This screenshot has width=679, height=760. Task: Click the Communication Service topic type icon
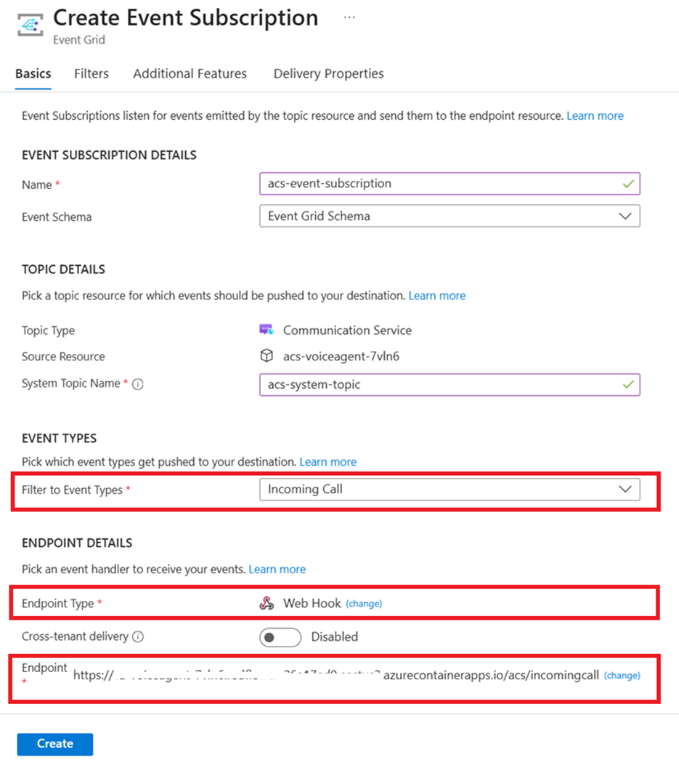pyautogui.click(x=266, y=330)
